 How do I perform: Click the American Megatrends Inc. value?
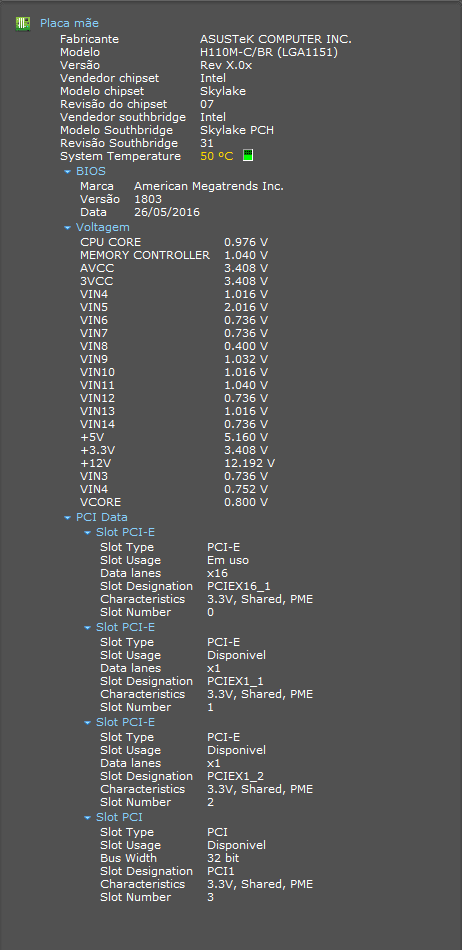pyautogui.click(x=209, y=186)
